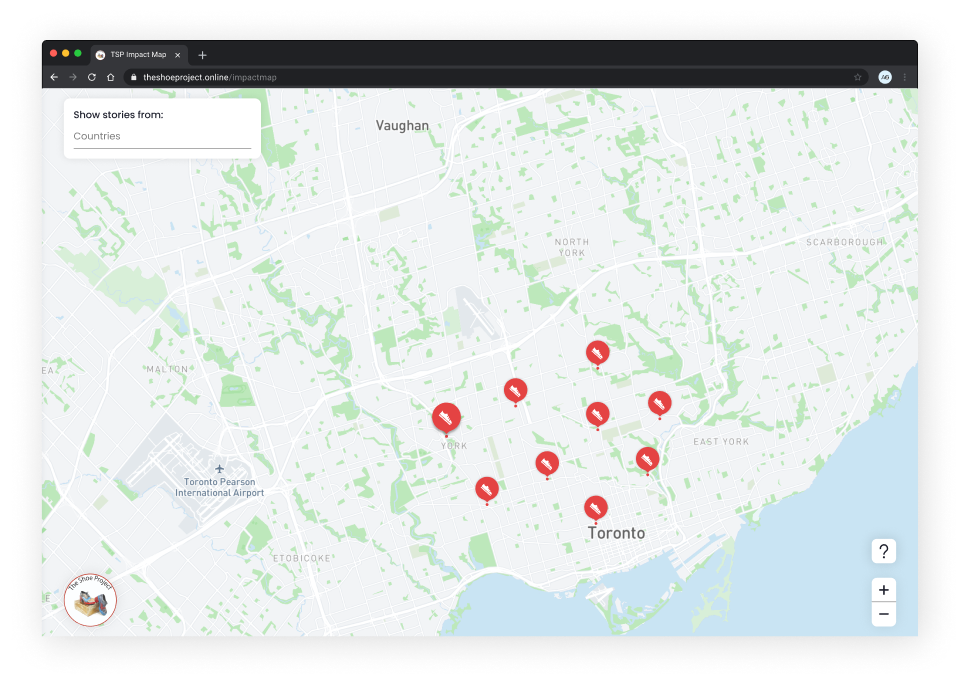The width and height of the screenshot is (966, 685).
Task: Click the browser home button
Action: [x=111, y=77]
